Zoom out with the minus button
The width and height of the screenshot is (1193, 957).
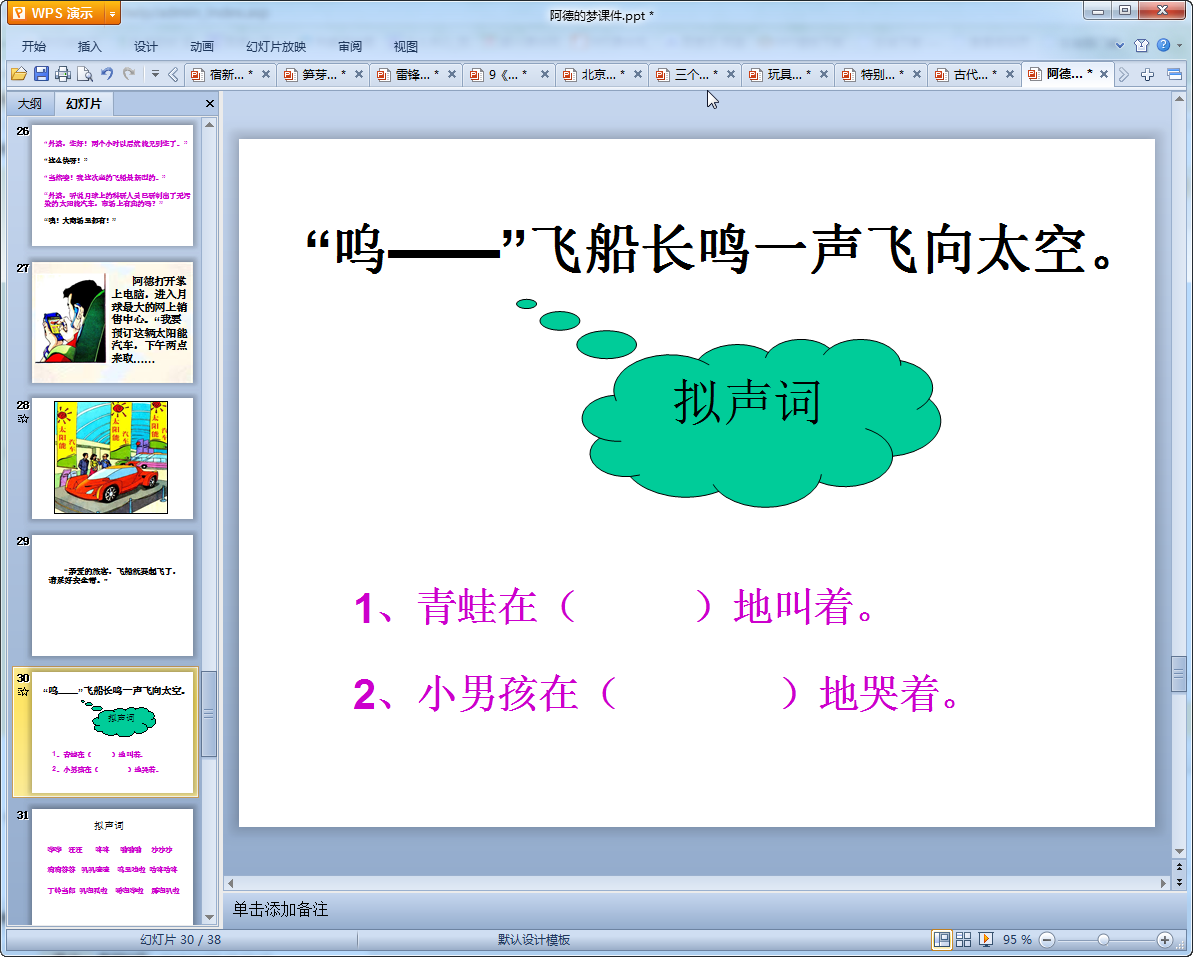click(x=1047, y=940)
